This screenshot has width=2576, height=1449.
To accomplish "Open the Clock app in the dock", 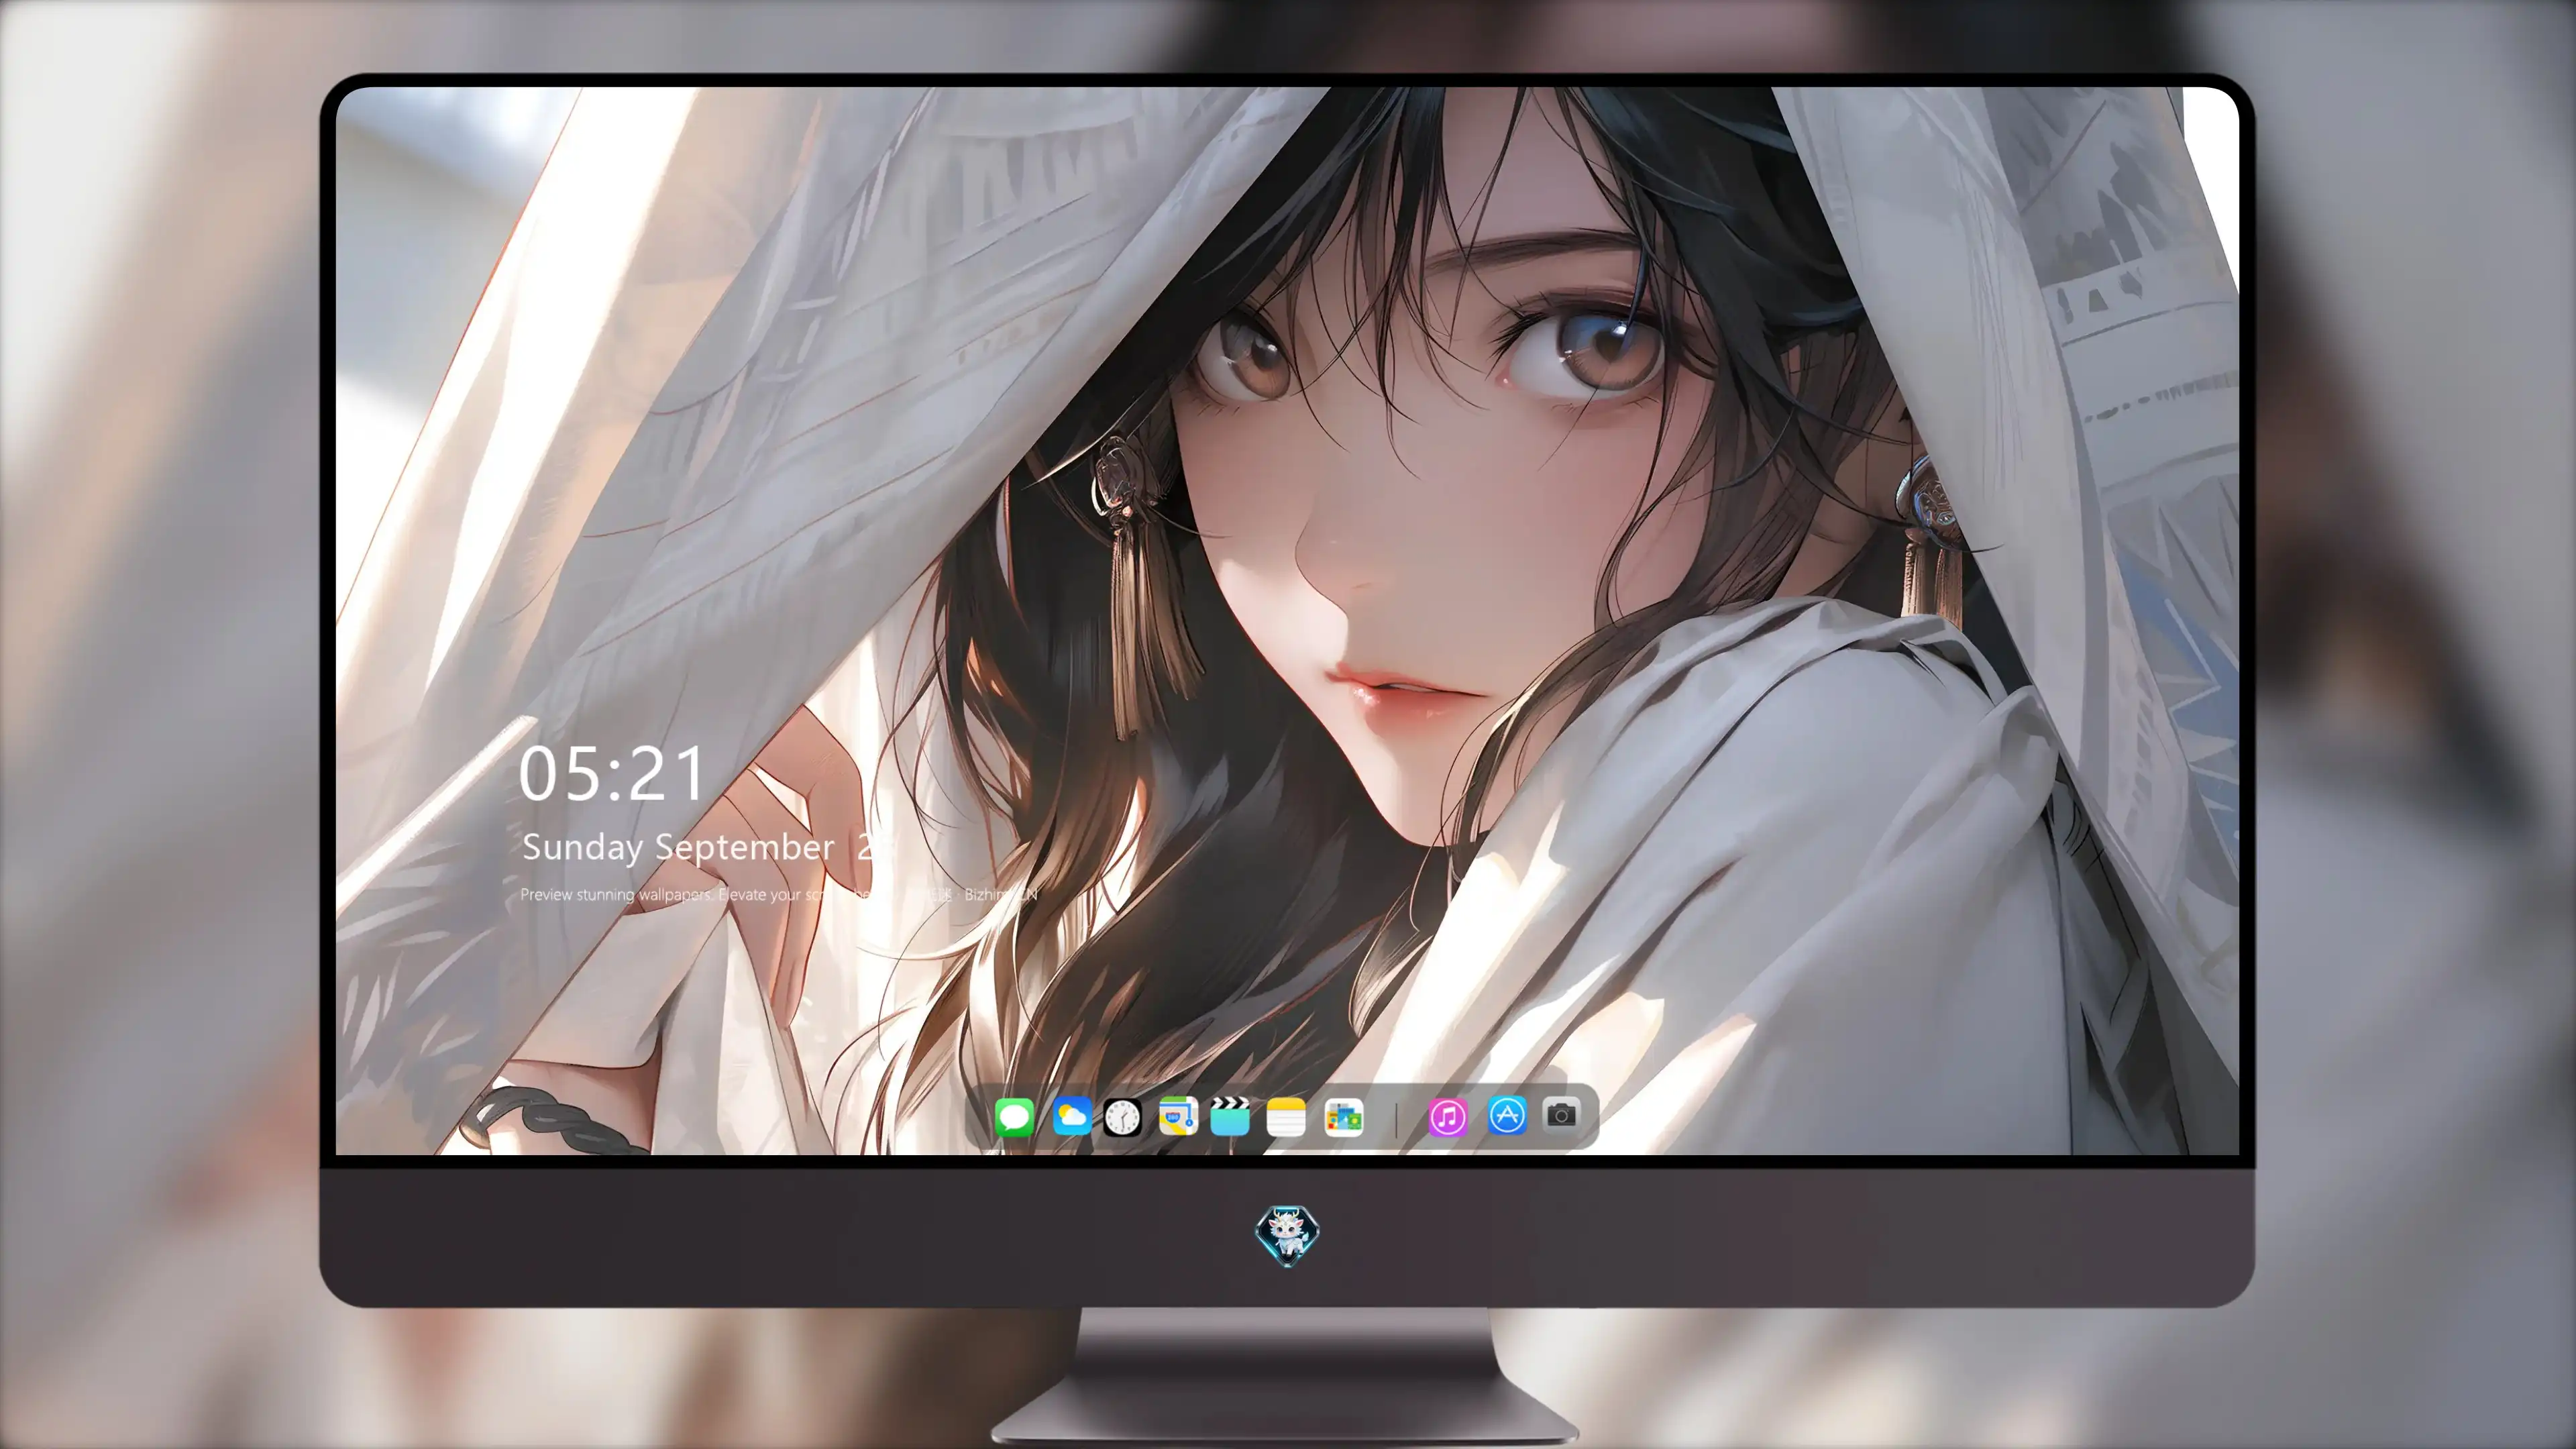I will coord(1122,1117).
